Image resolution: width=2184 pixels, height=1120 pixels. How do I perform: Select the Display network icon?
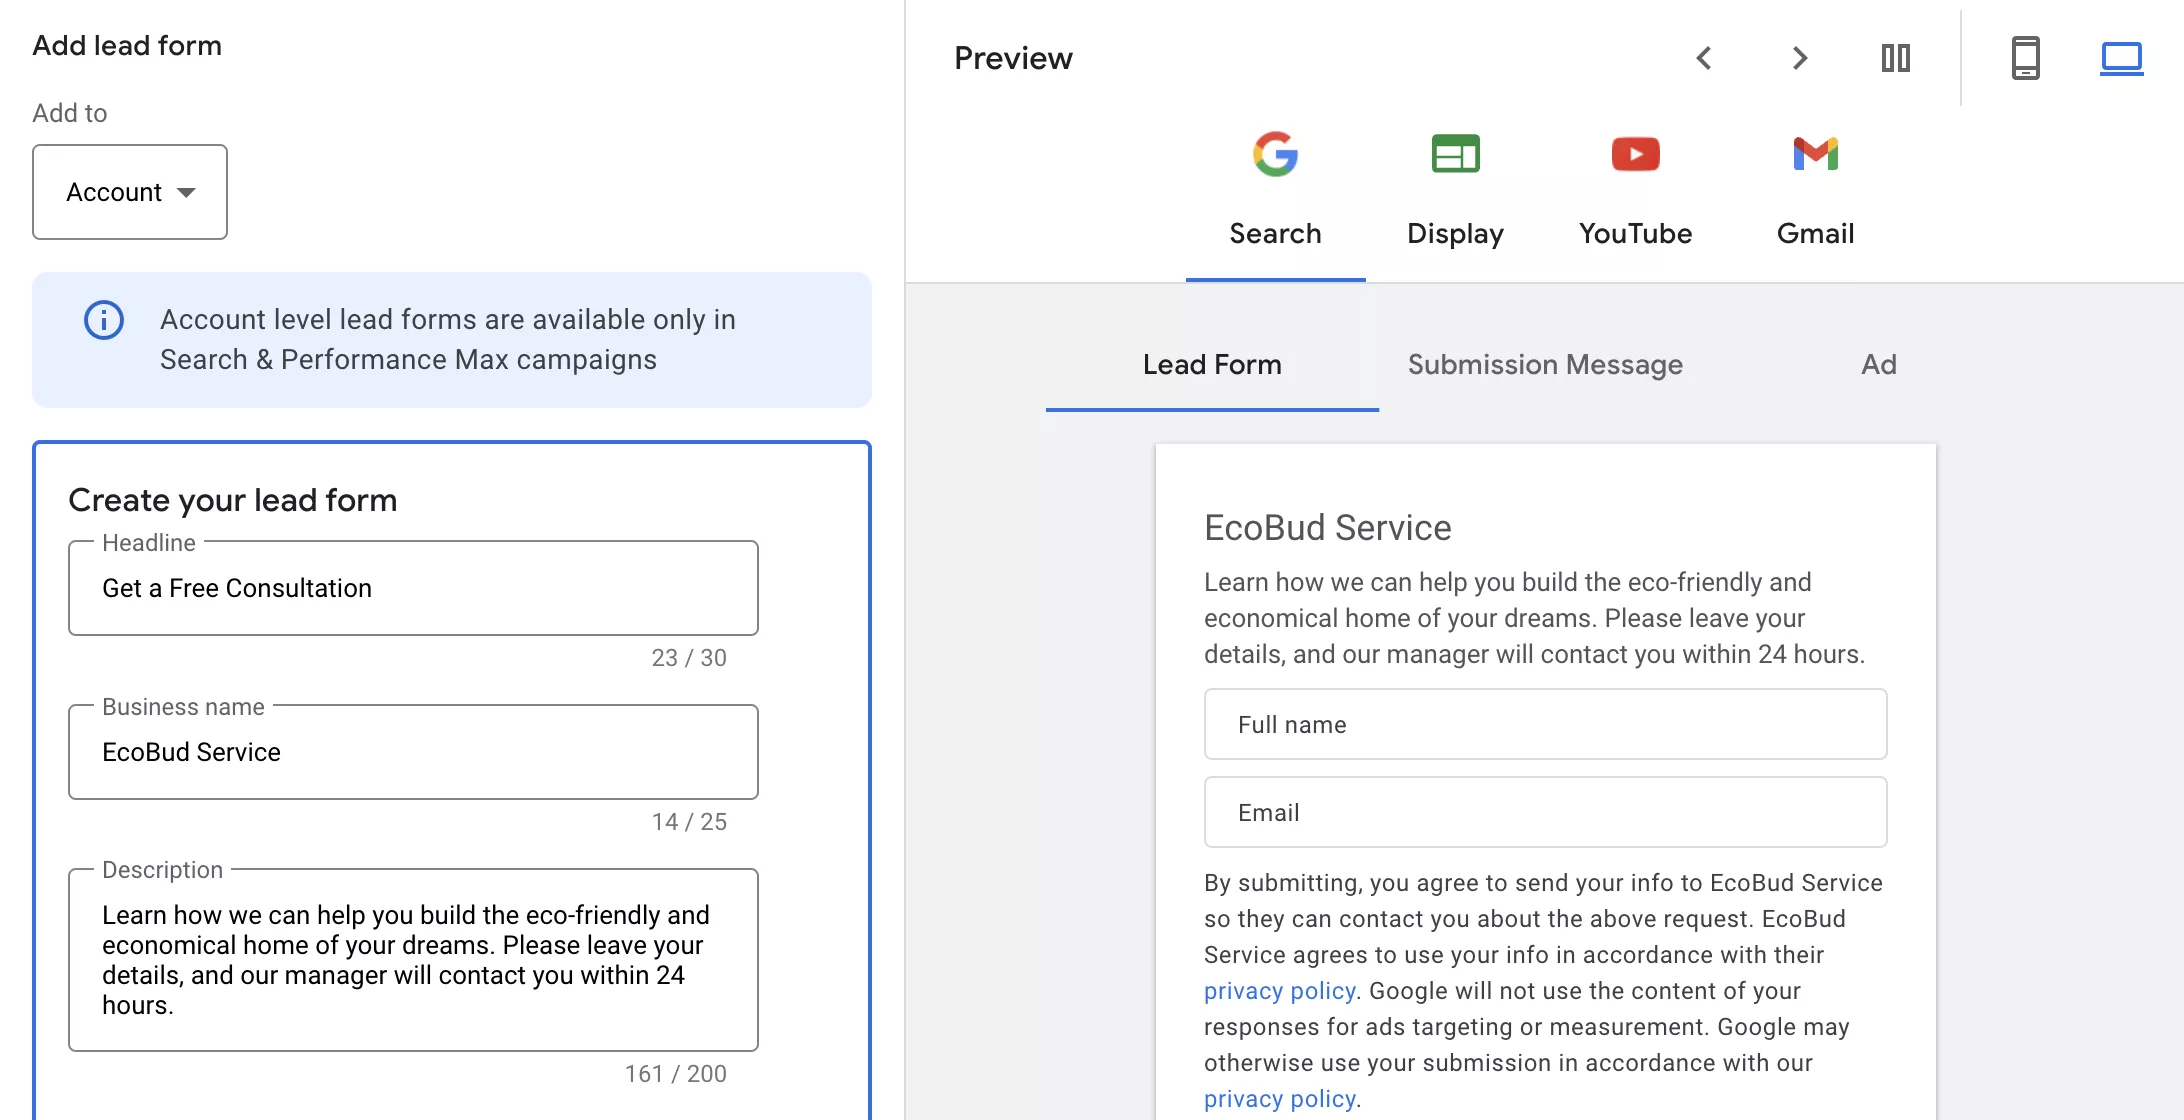coord(1455,154)
